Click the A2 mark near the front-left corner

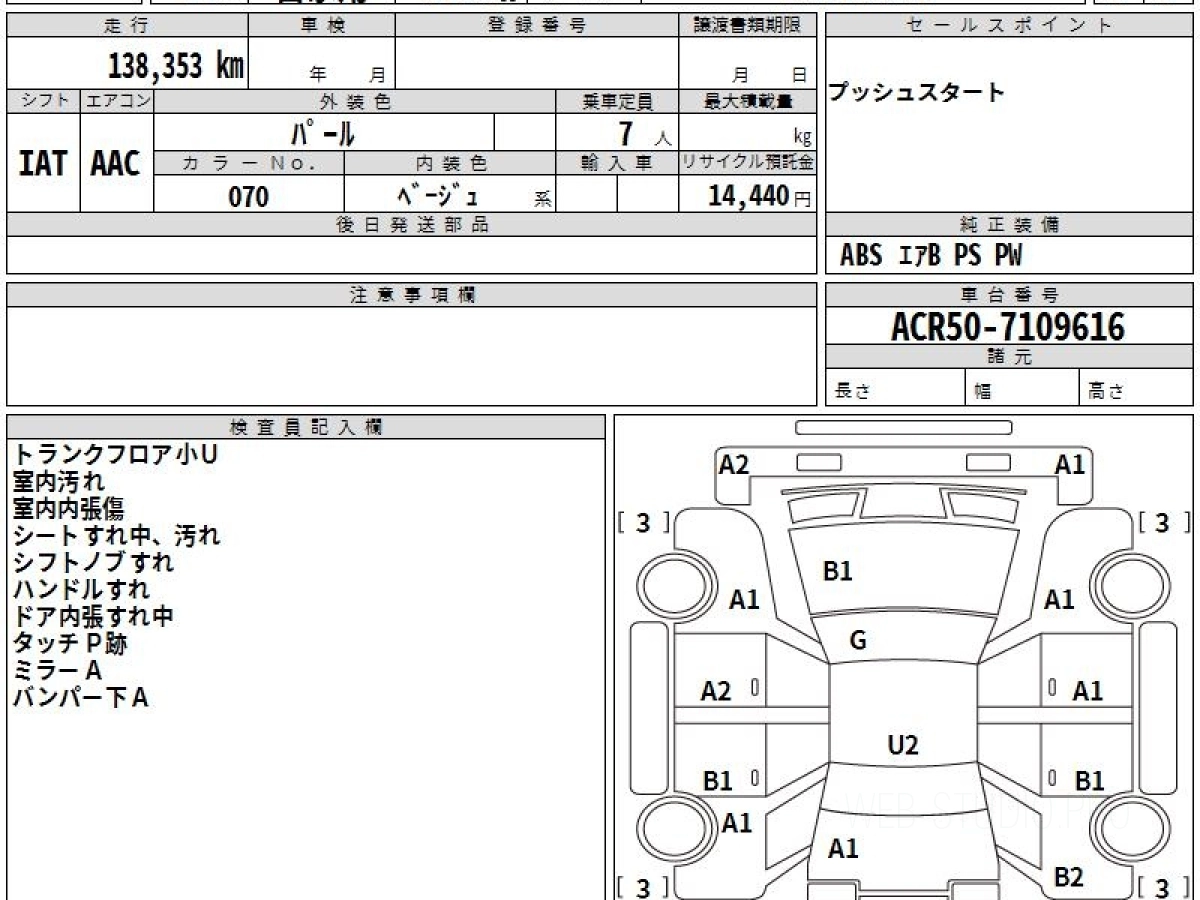click(734, 464)
